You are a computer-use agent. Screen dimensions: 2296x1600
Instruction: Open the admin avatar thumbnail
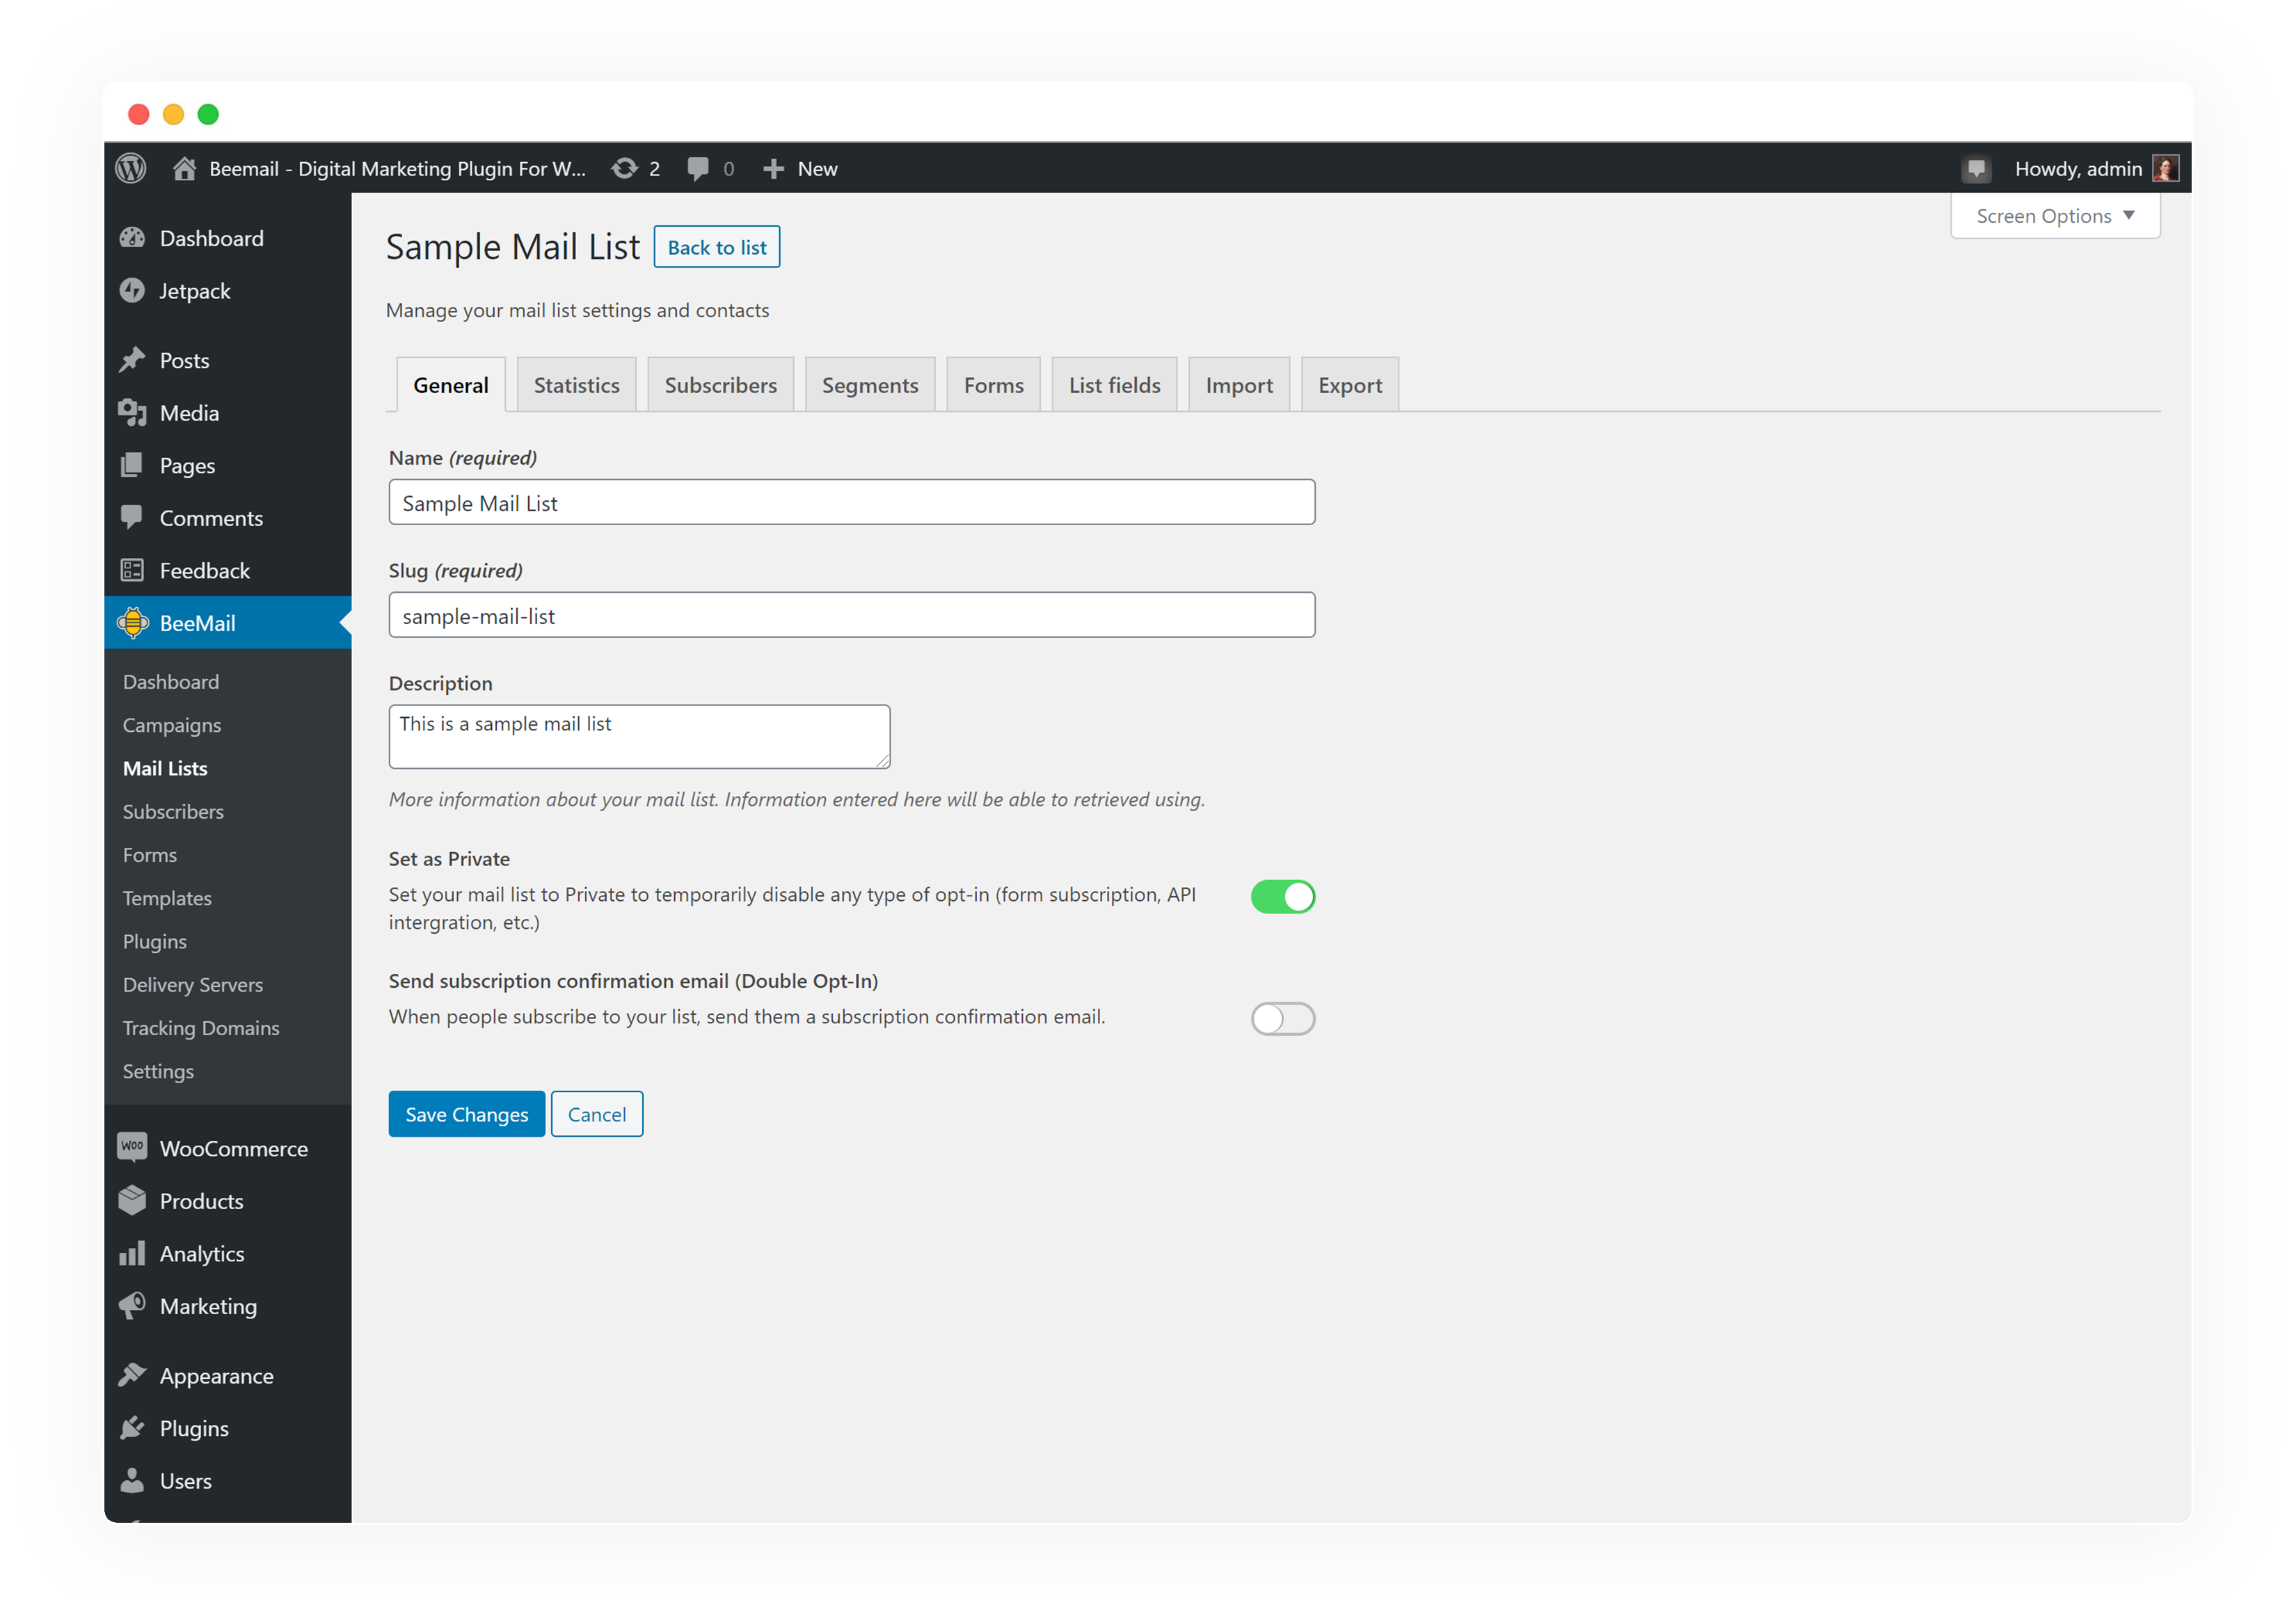tap(2165, 168)
